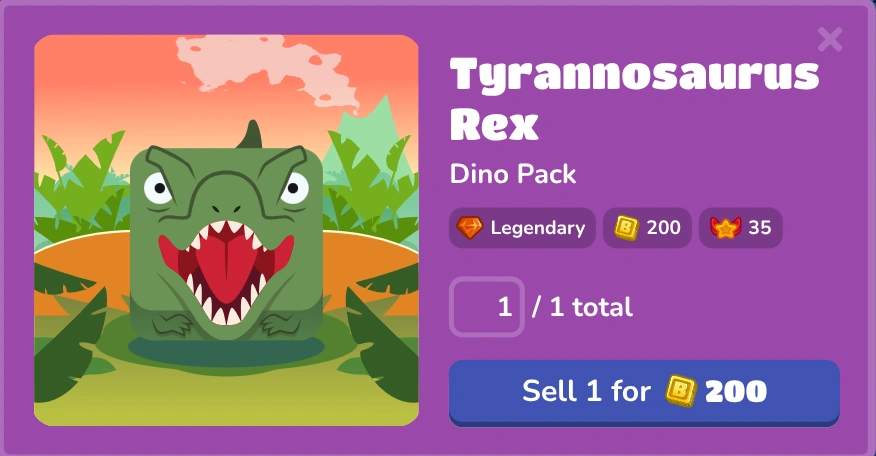Click the Tyrannosaurus Rex title heading
Image resolution: width=876 pixels, height=456 pixels.
[x=634, y=98]
